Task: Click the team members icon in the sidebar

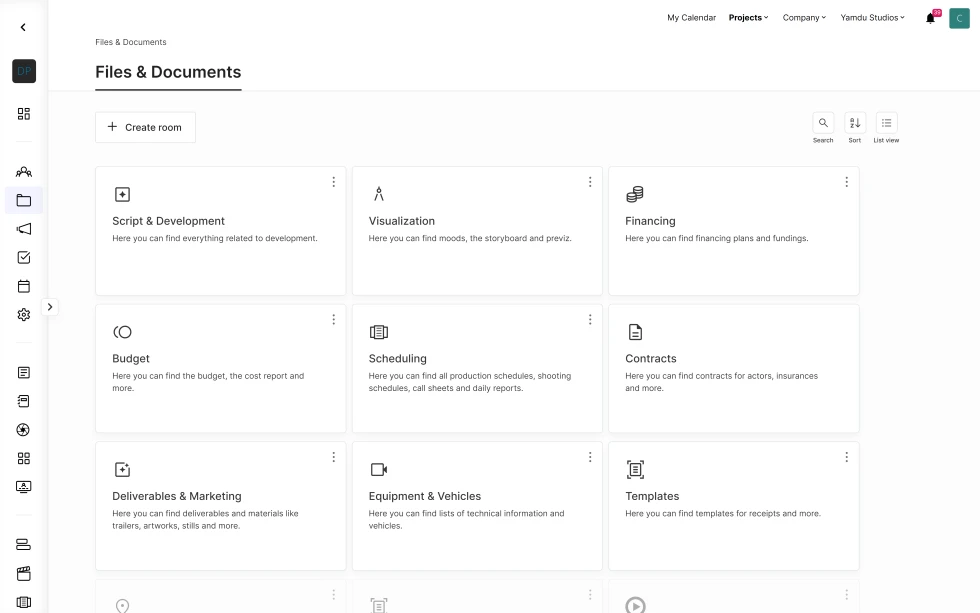Action: click(x=24, y=172)
